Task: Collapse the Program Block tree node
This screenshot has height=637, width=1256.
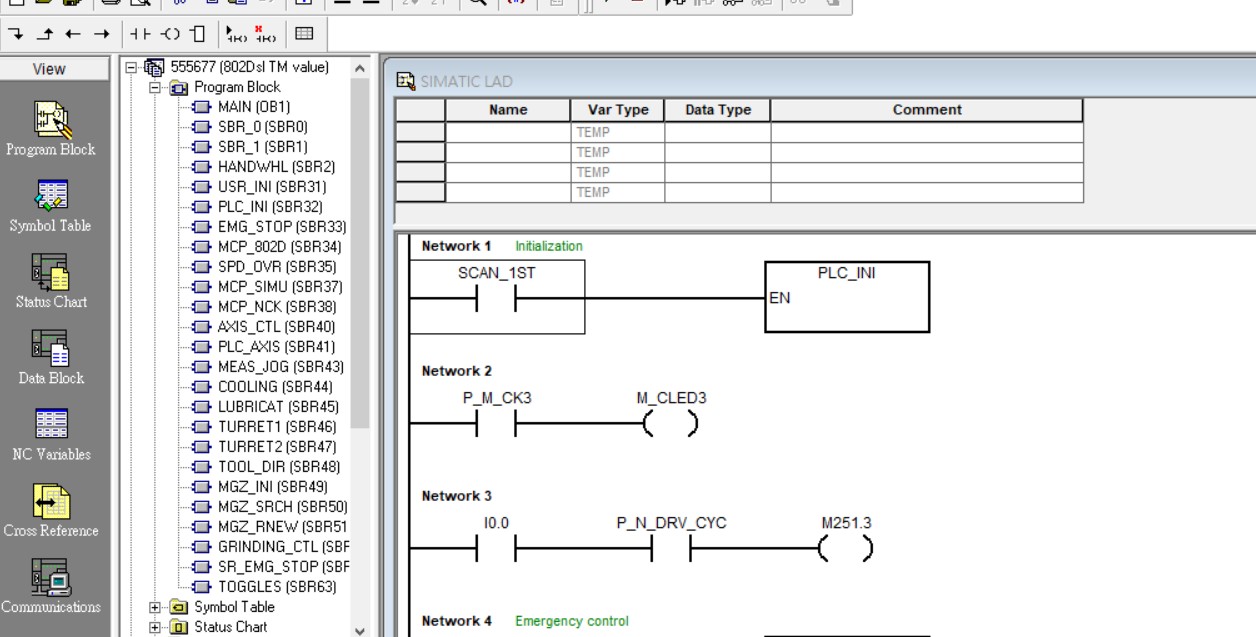Action: coord(155,88)
